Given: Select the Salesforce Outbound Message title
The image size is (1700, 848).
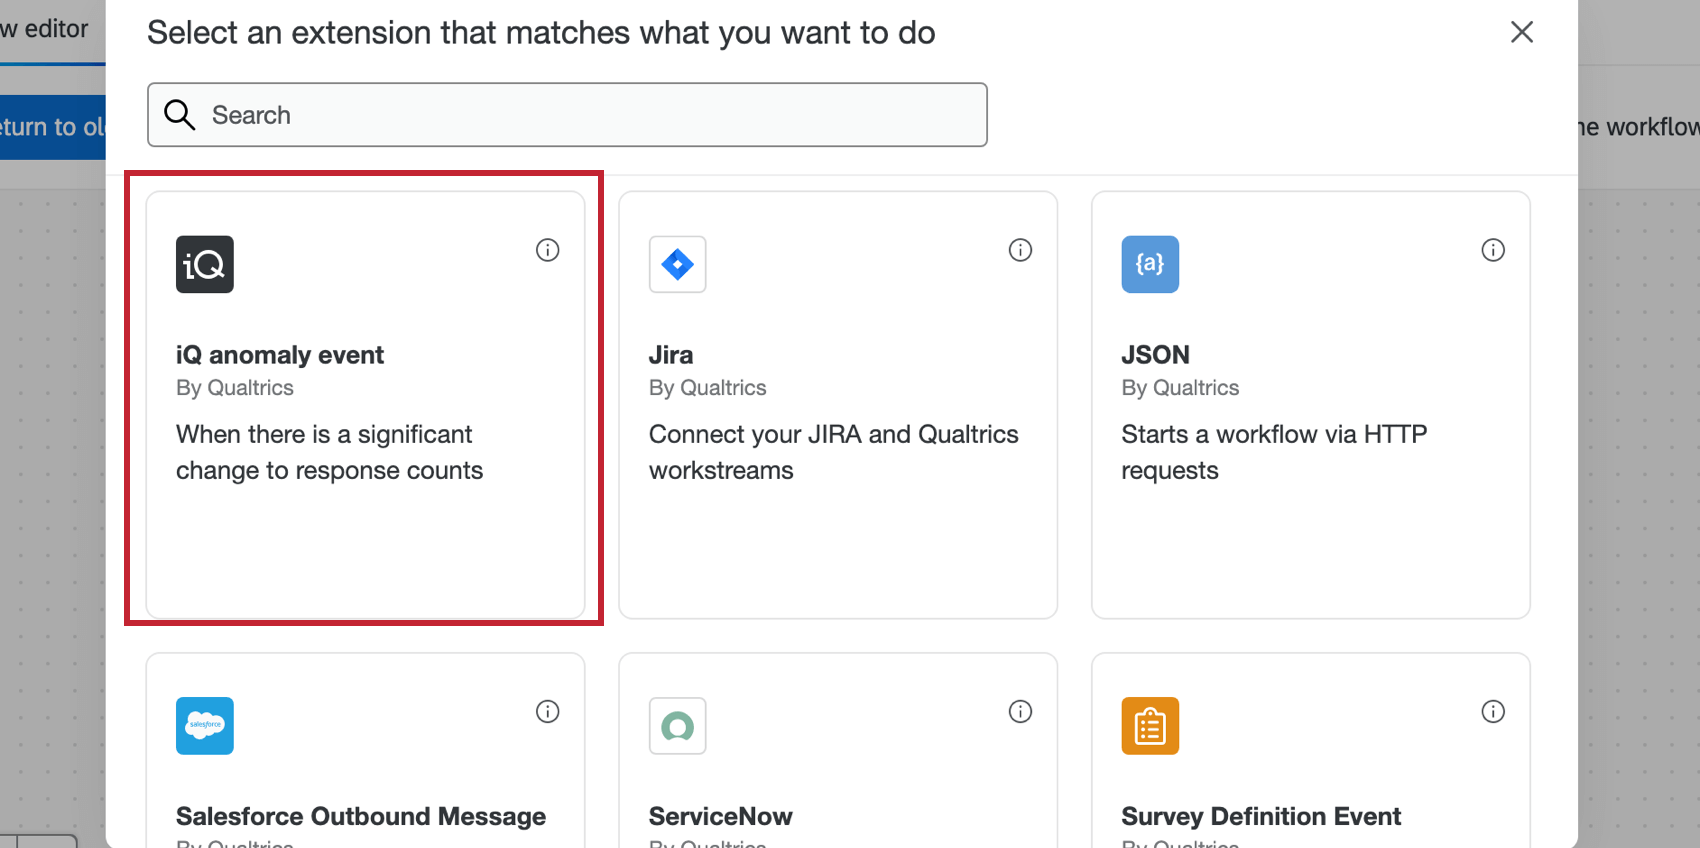Looking at the screenshot, I should tap(361, 817).
